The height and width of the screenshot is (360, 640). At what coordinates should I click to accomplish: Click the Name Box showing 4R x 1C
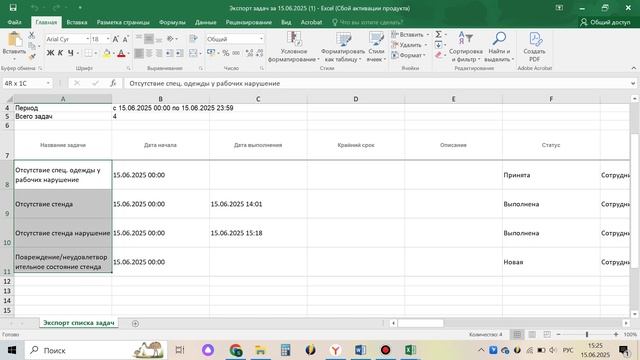(x=27, y=83)
